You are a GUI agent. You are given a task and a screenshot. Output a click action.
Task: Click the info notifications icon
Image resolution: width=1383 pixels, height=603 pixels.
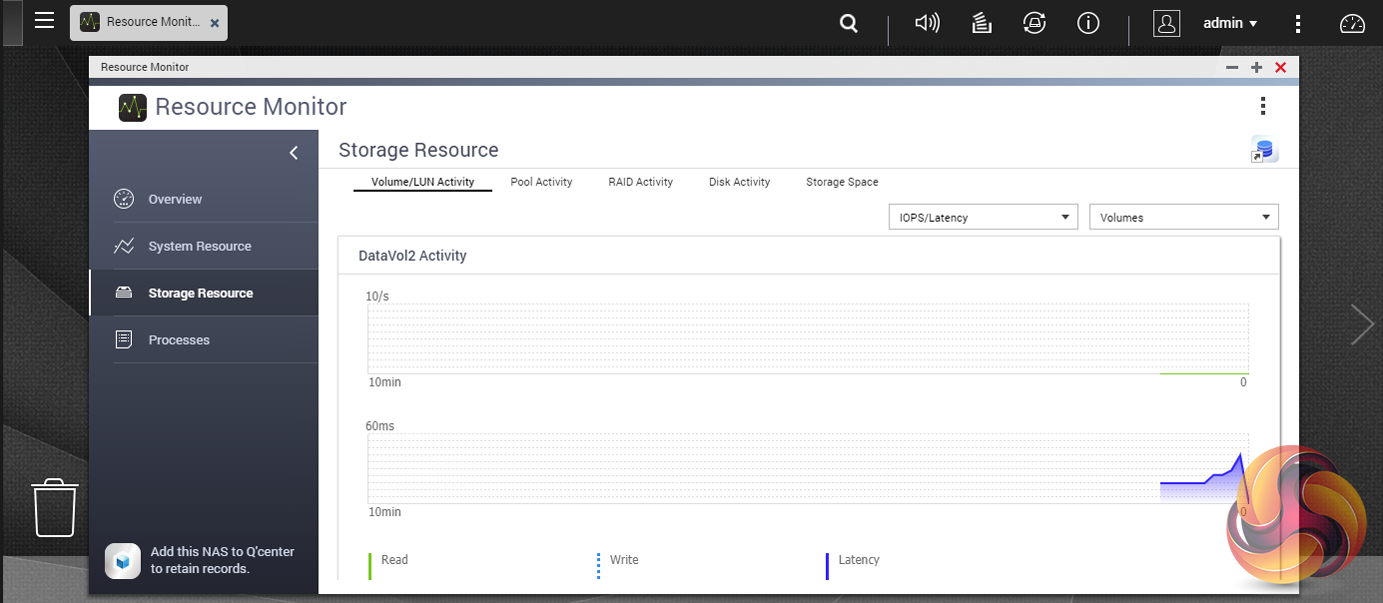click(x=1088, y=23)
